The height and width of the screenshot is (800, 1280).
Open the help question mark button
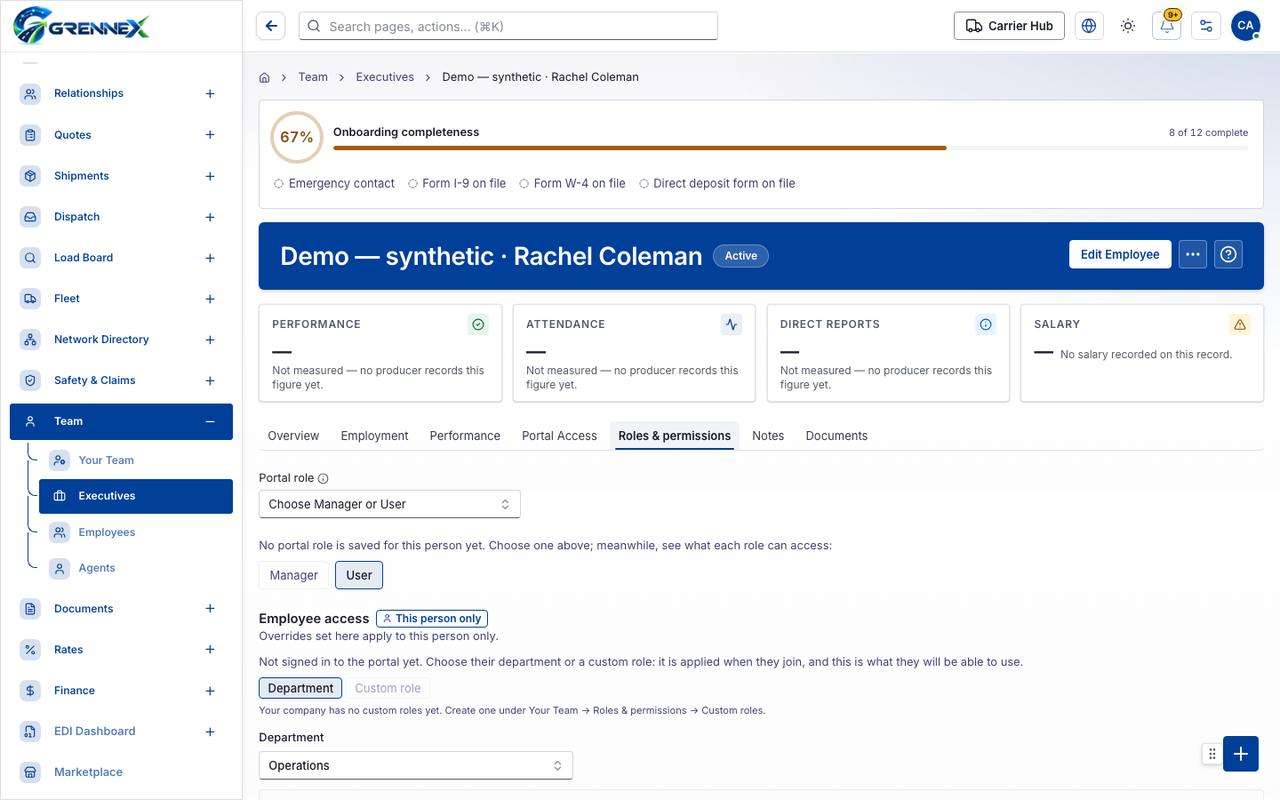1229,255
